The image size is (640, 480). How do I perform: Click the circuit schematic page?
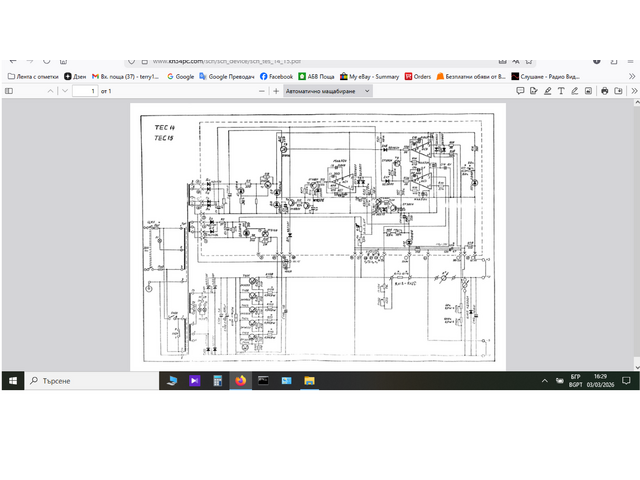point(318,235)
